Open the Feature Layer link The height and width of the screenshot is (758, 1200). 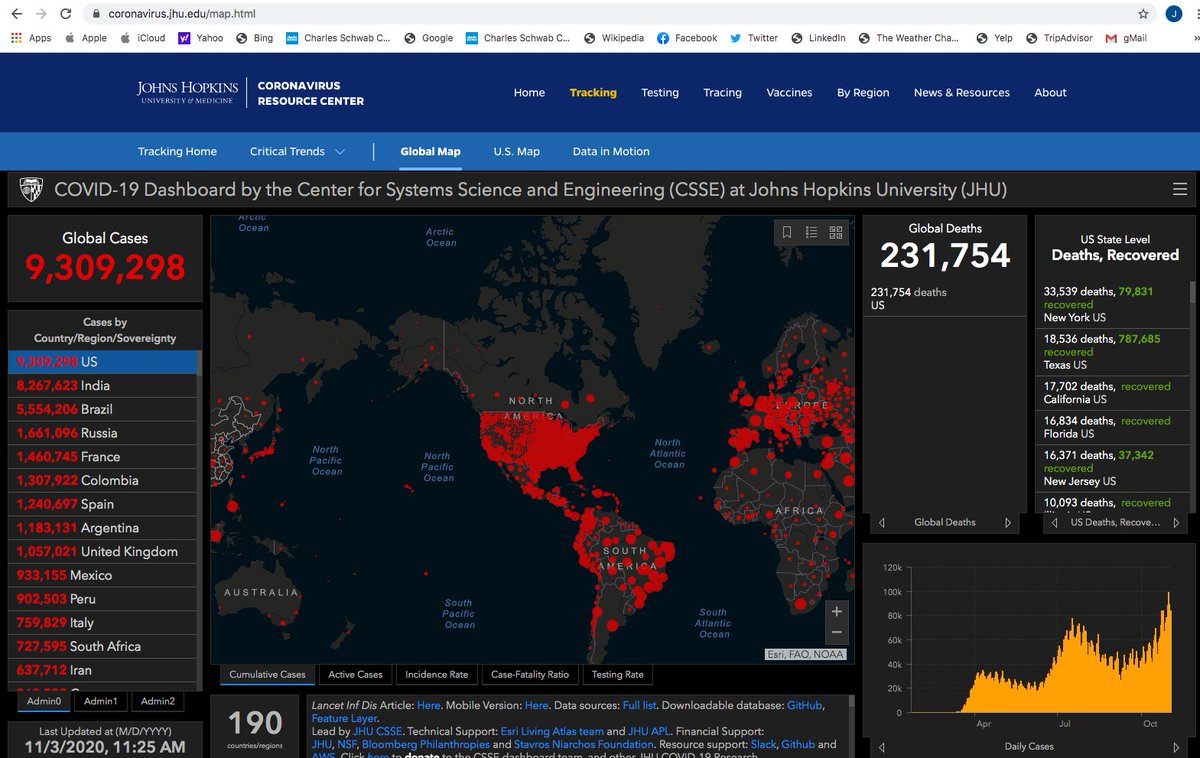click(345, 718)
